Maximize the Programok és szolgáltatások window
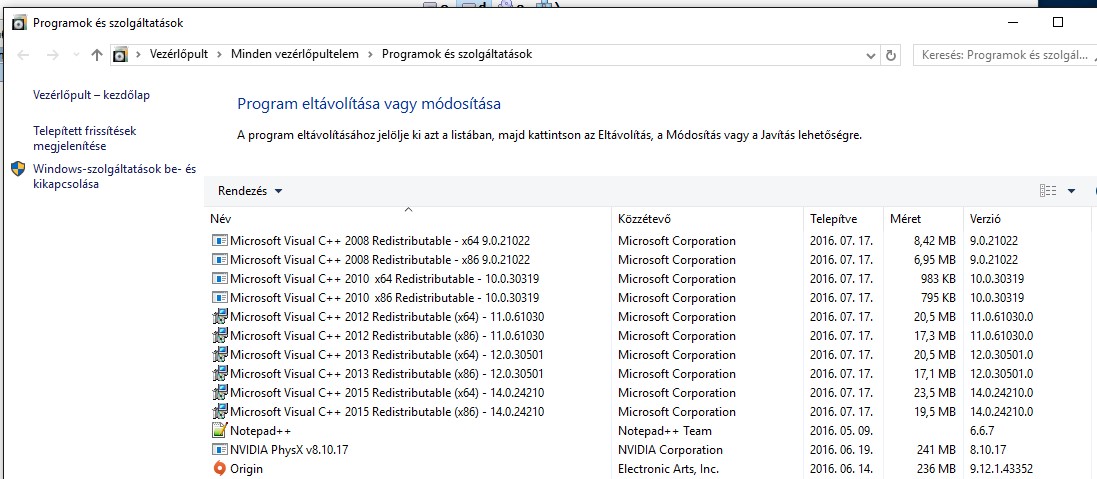This screenshot has width=1097, height=479. (x=1058, y=22)
